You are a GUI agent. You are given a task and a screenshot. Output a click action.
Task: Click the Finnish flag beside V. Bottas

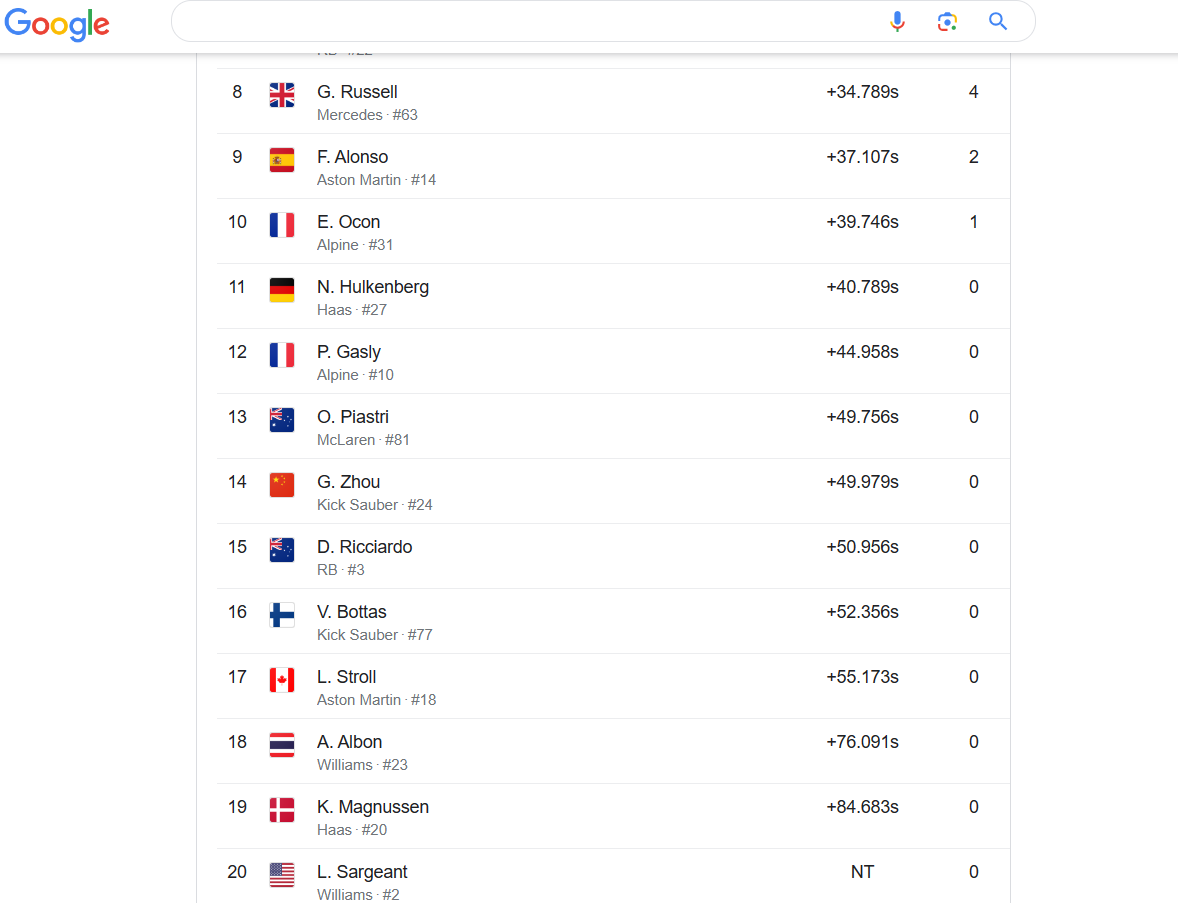(x=282, y=615)
